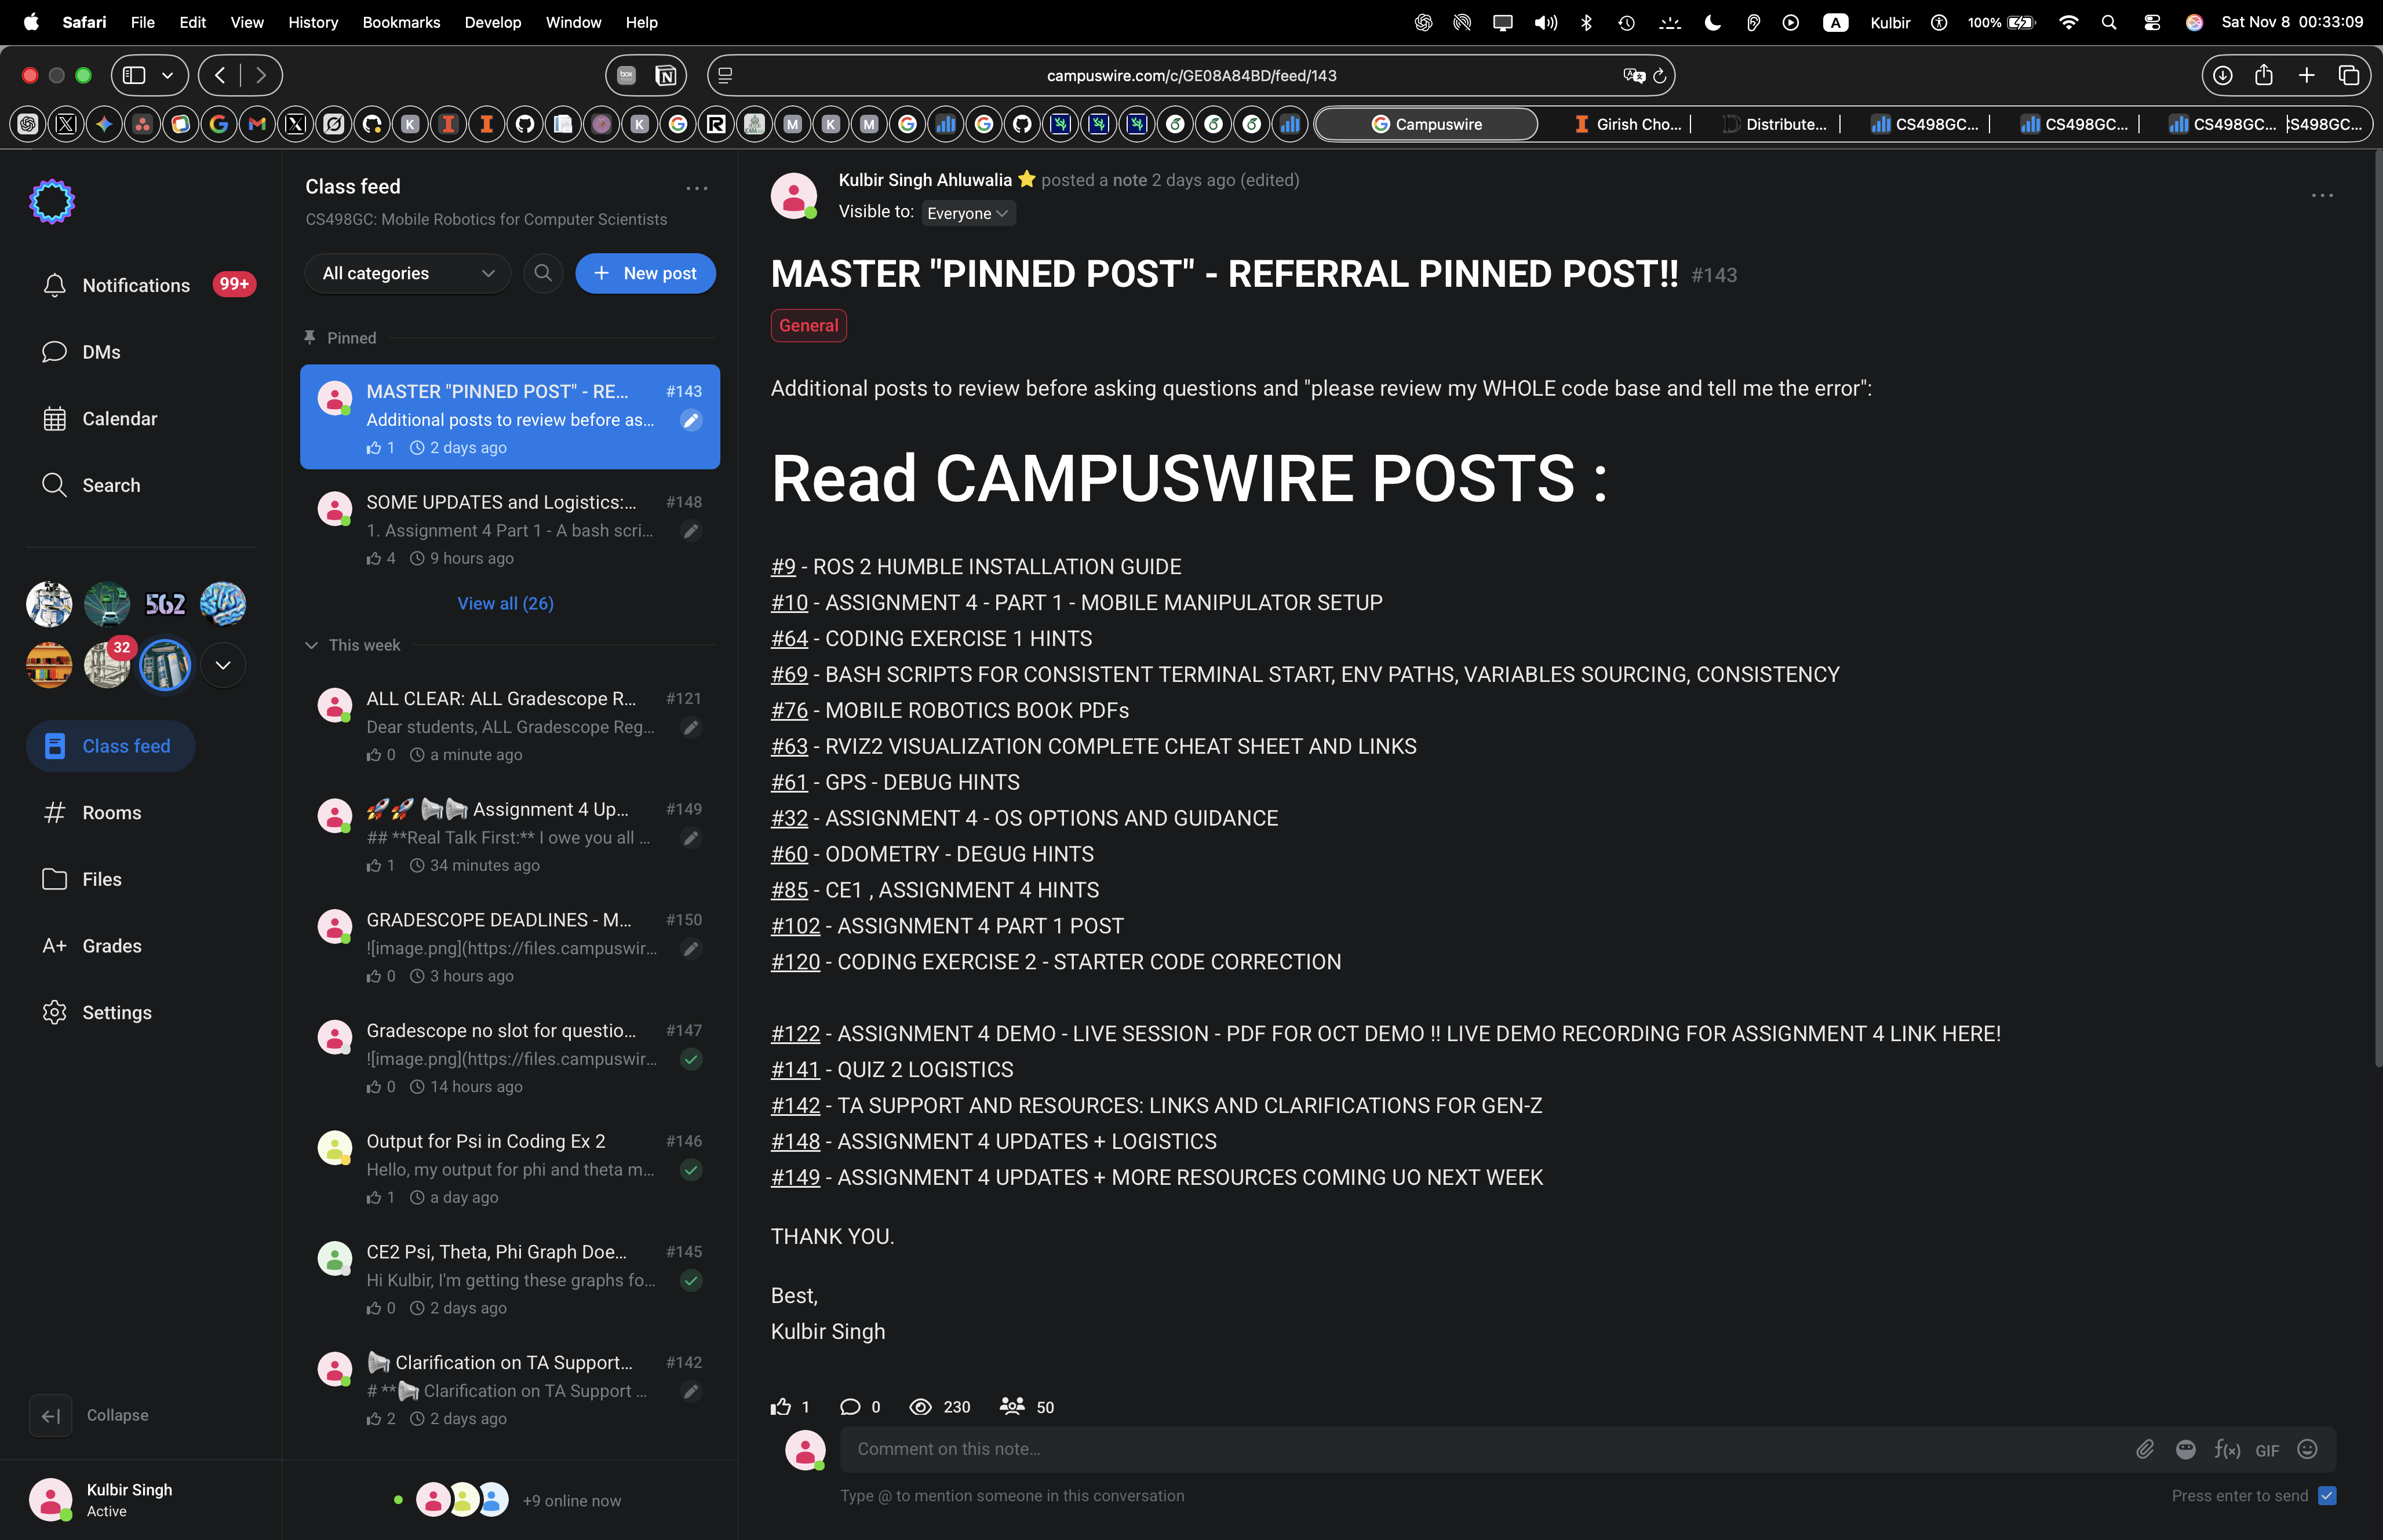Open the emoji picker in comment box
This screenshot has width=2383, height=1540.
point(2307,1450)
